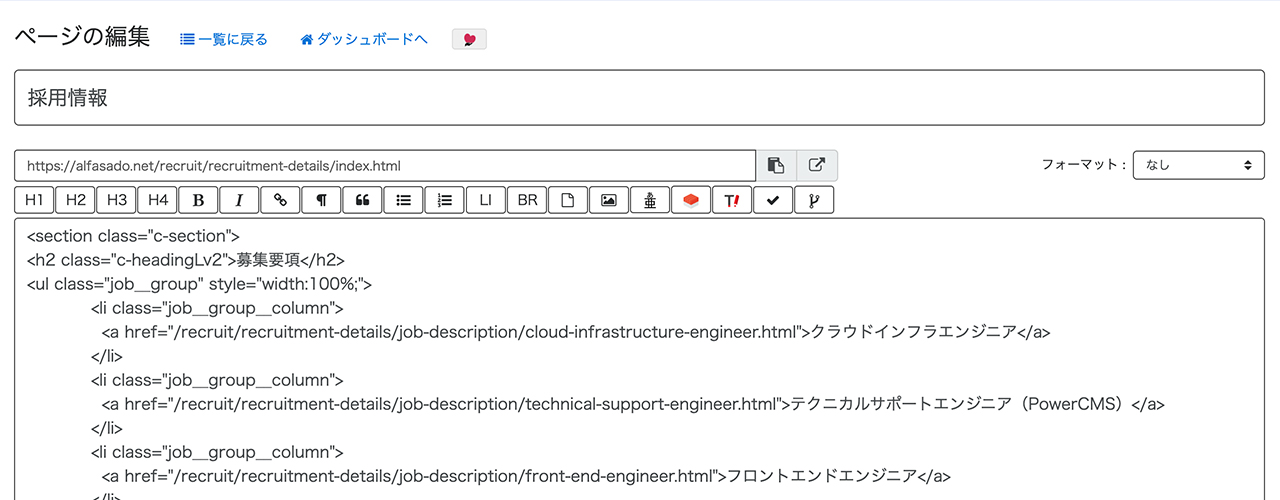Click the heart icon button in the header
This screenshot has height=500, width=1280.
pyautogui.click(x=469, y=39)
